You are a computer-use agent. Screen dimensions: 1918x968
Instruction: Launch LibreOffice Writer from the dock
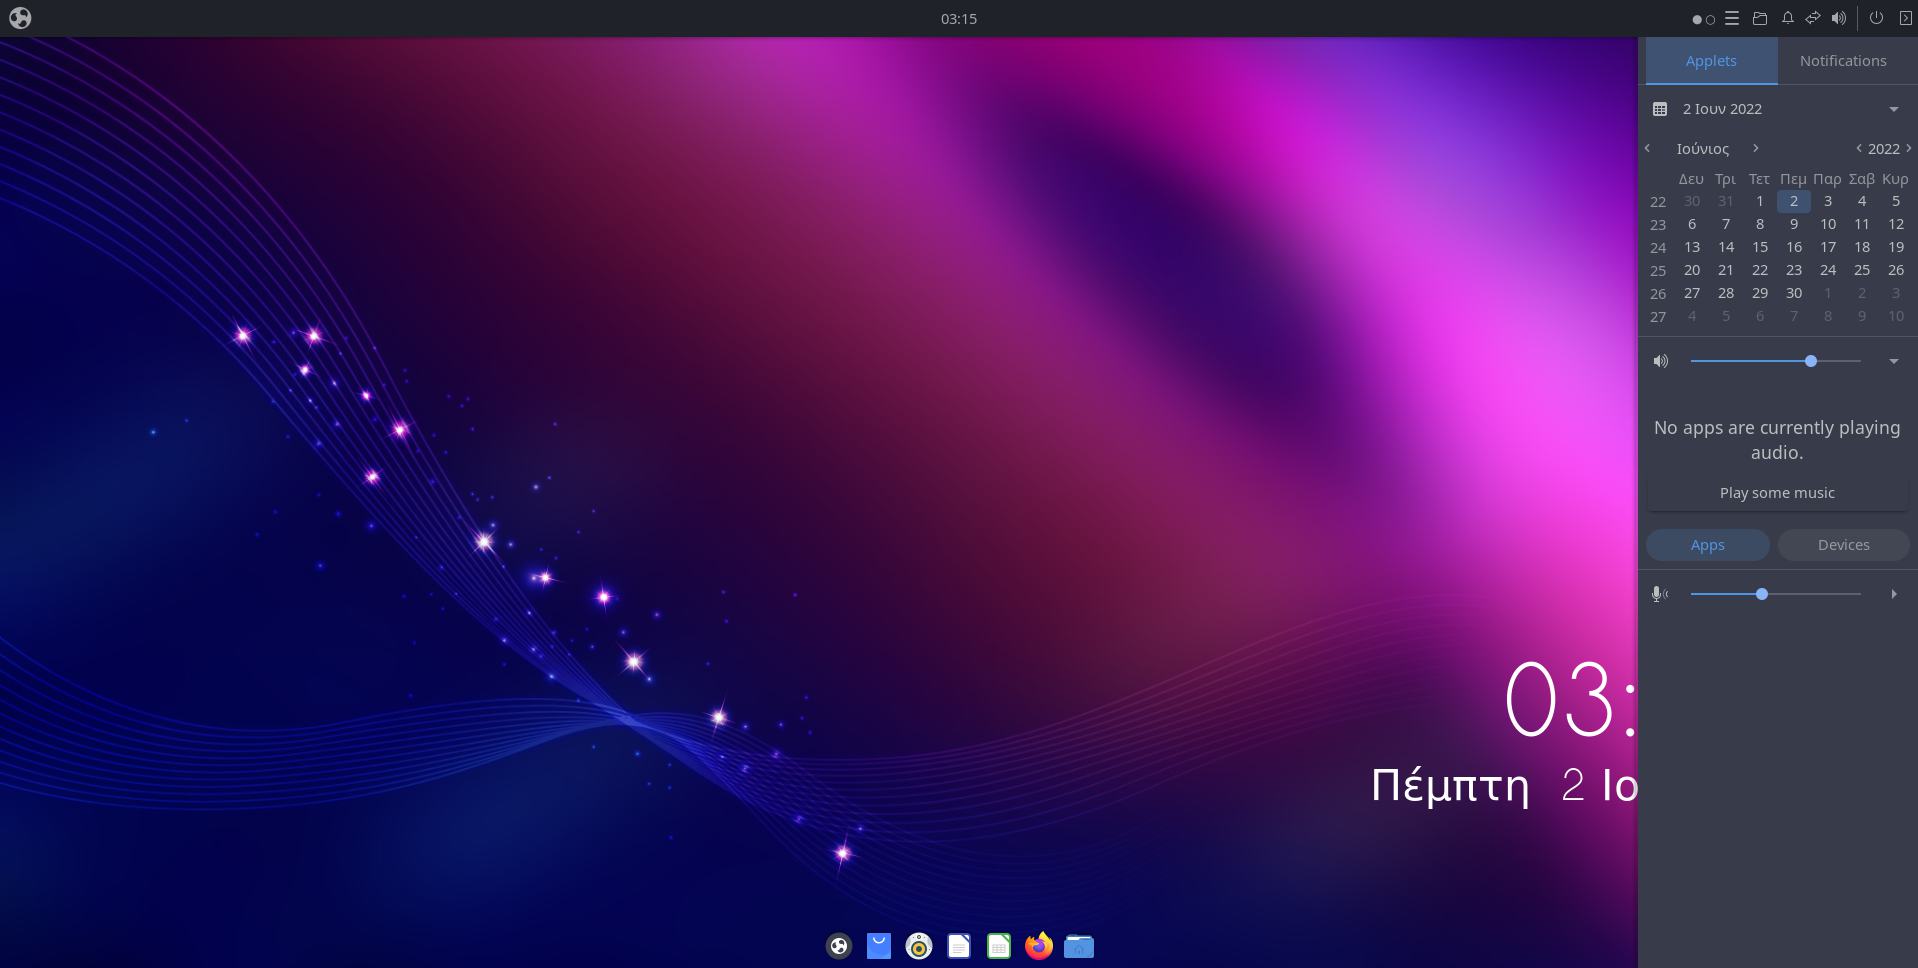click(959, 946)
